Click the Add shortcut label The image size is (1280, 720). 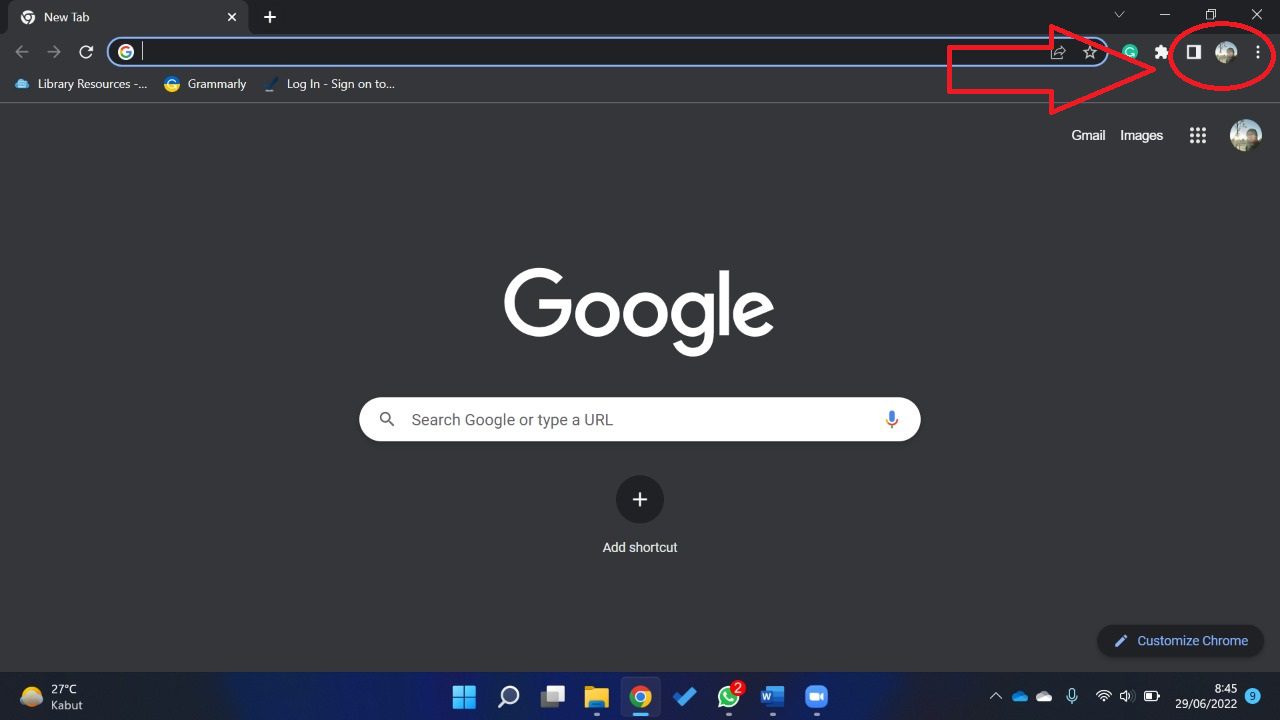coord(640,547)
